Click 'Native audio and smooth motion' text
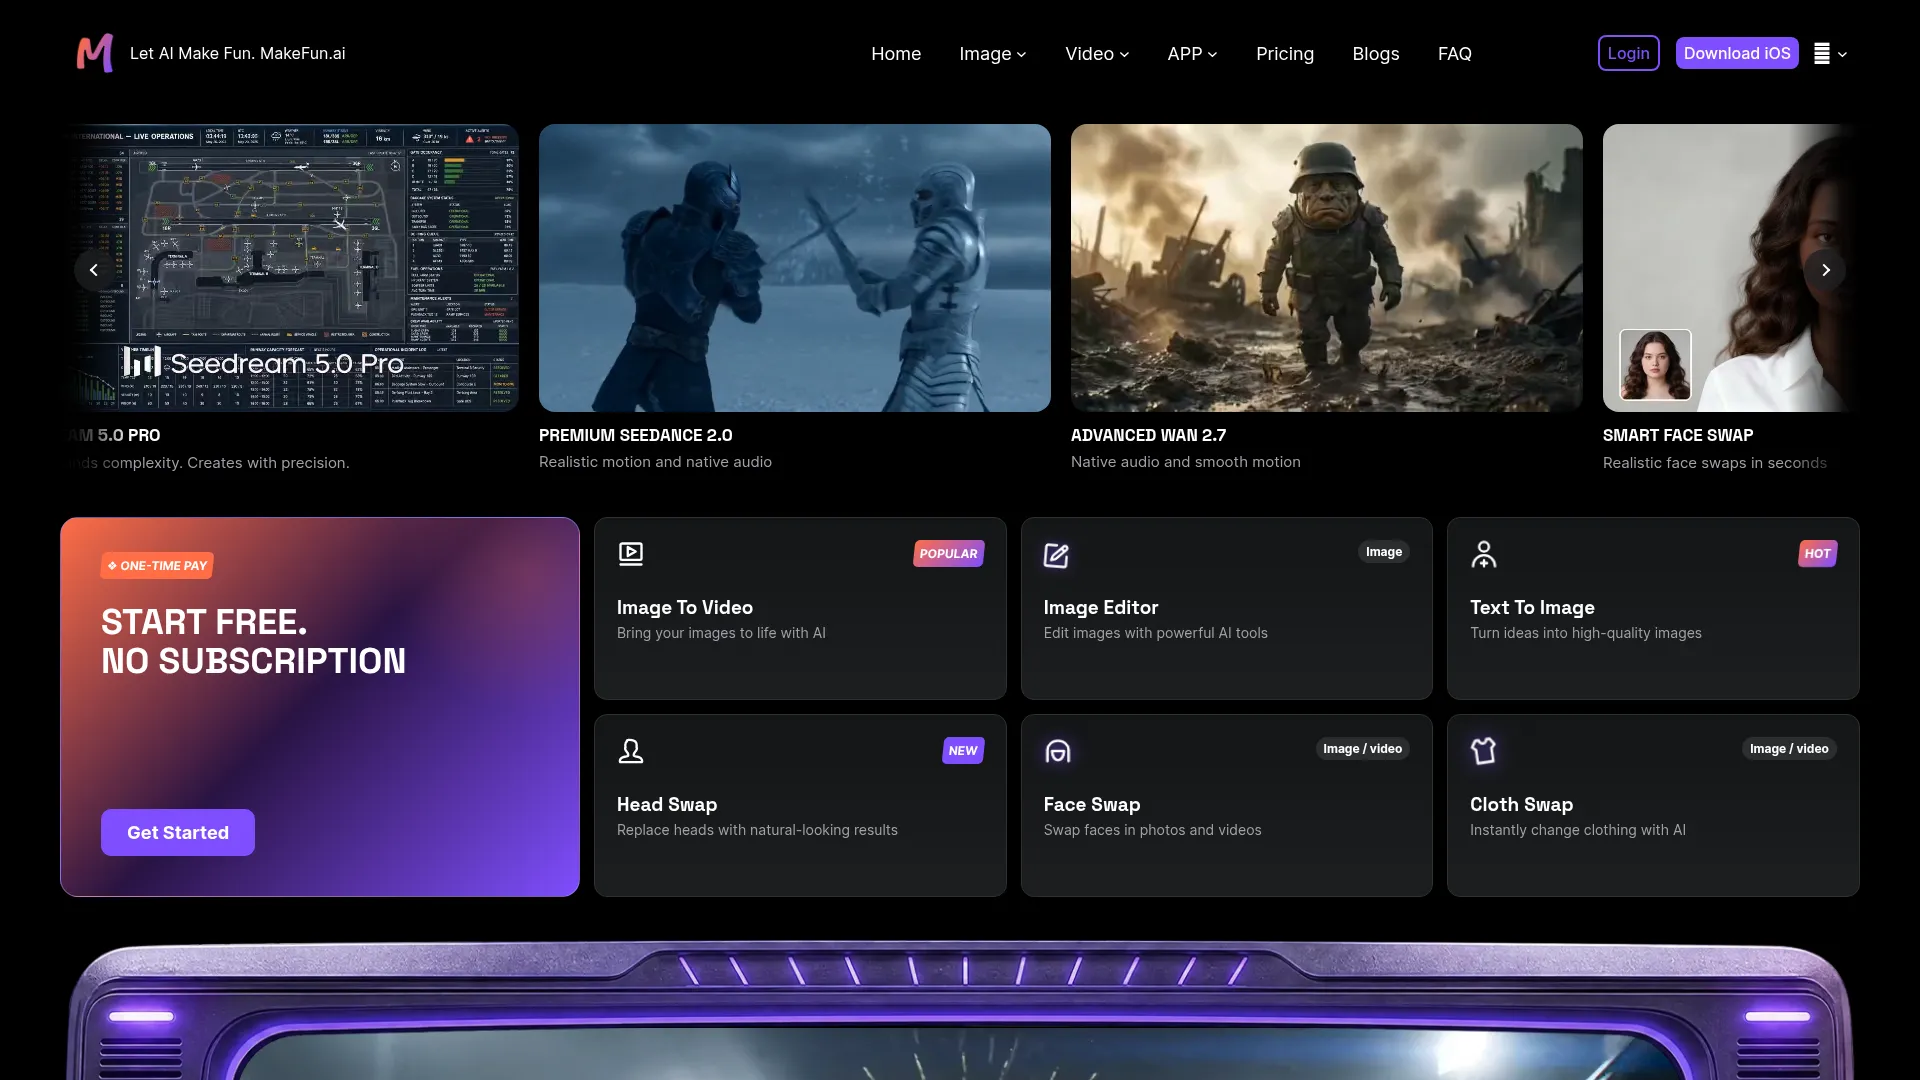The height and width of the screenshot is (1080, 1920). coord(1186,462)
